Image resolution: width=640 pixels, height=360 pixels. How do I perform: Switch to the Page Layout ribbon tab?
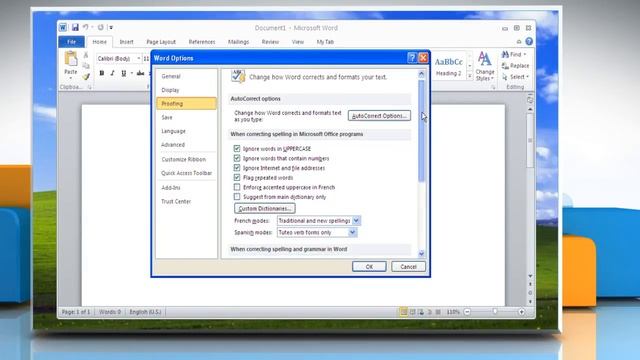coord(161,42)
